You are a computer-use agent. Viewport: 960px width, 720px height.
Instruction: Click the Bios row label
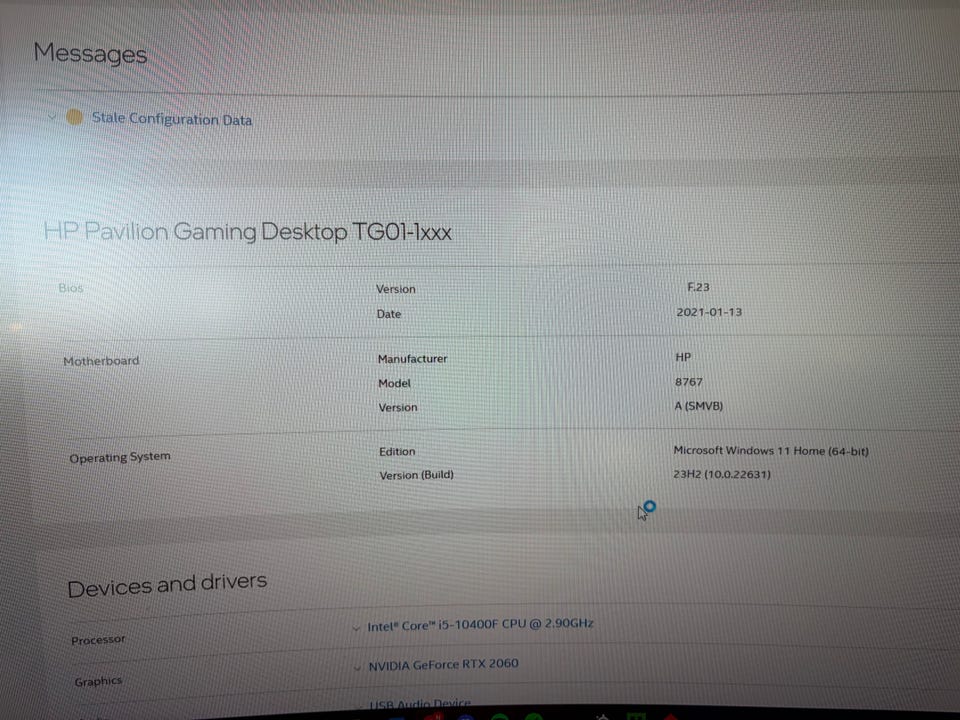coord(71,288)
